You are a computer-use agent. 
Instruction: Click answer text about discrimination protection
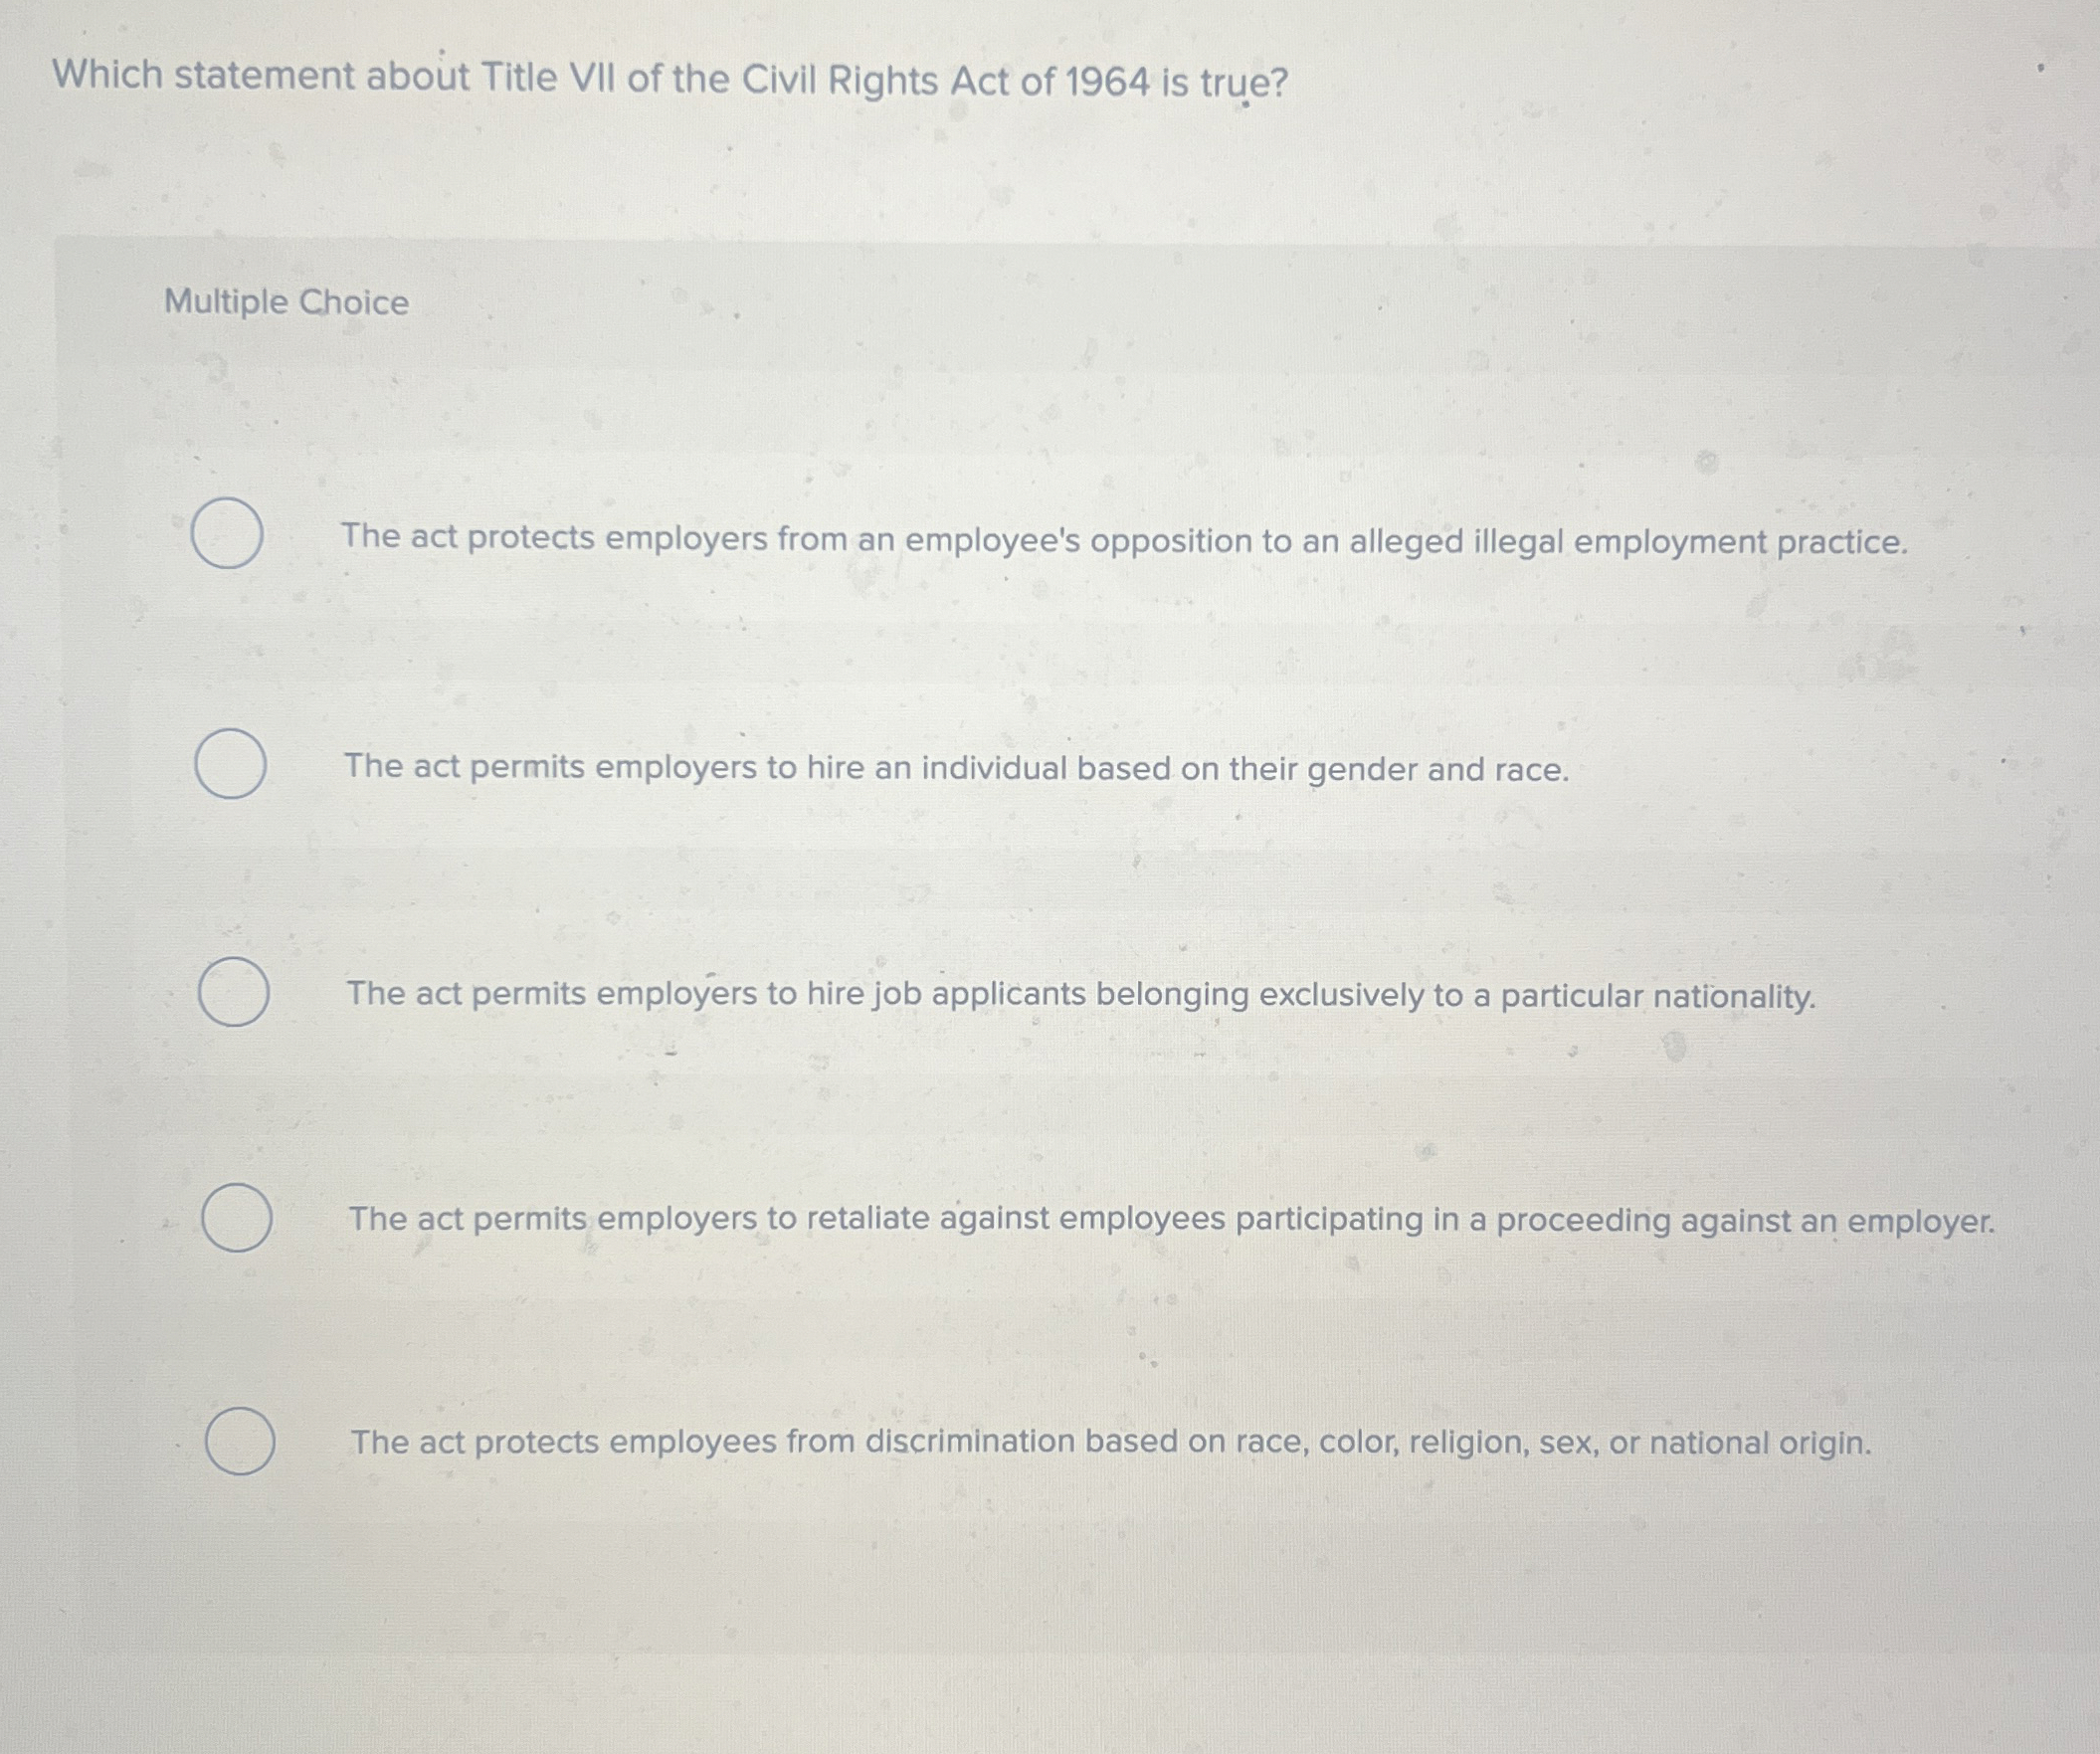click(x=1111, y=1443)
